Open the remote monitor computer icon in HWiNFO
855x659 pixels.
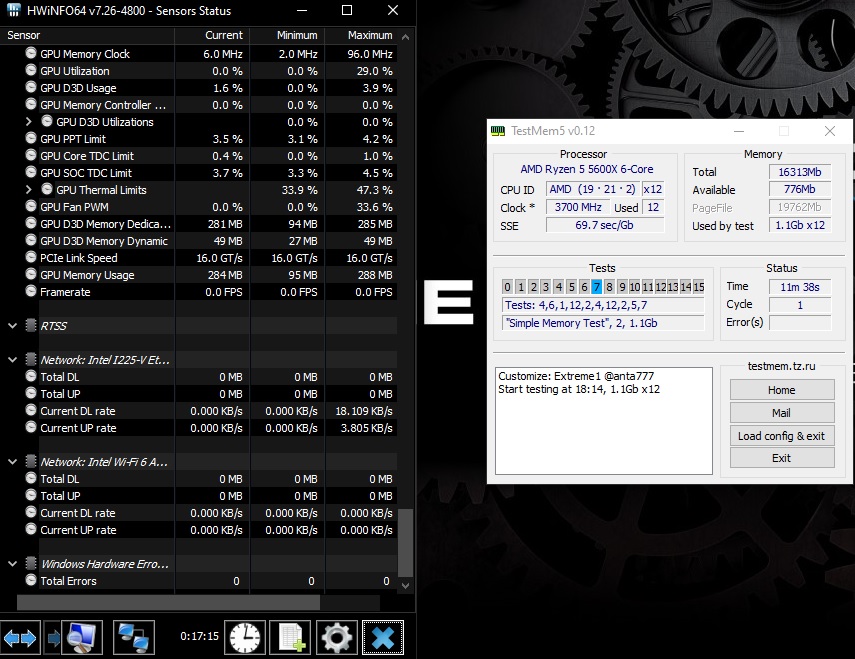point(82,637)
